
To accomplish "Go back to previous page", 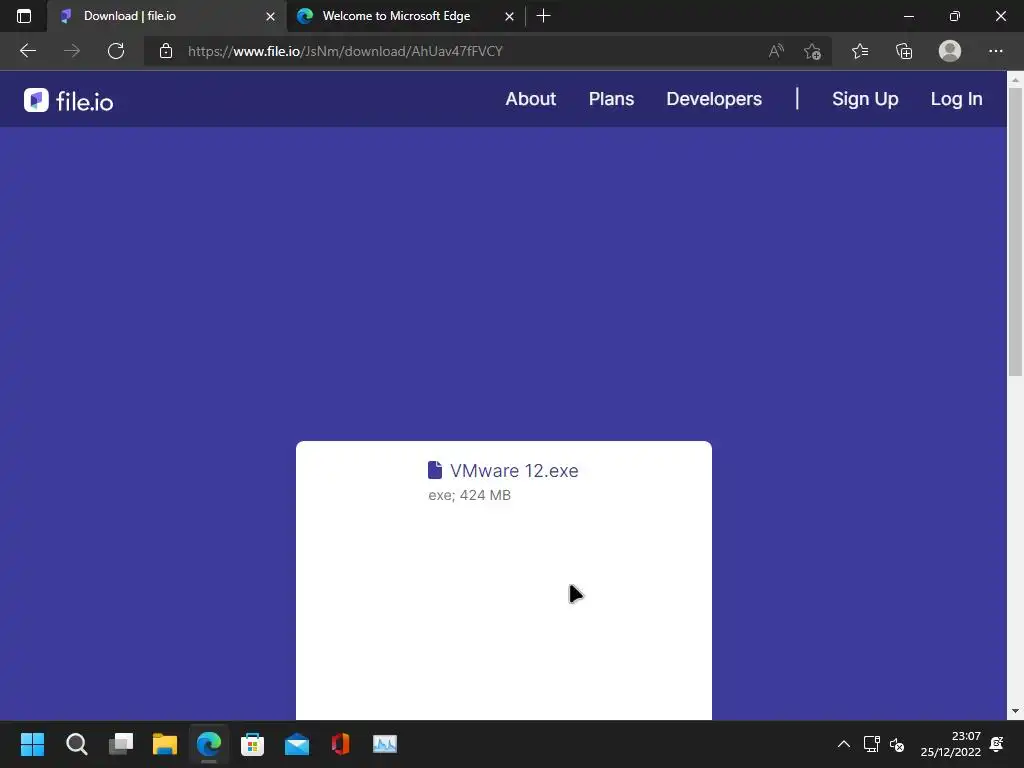I will 27,51.
